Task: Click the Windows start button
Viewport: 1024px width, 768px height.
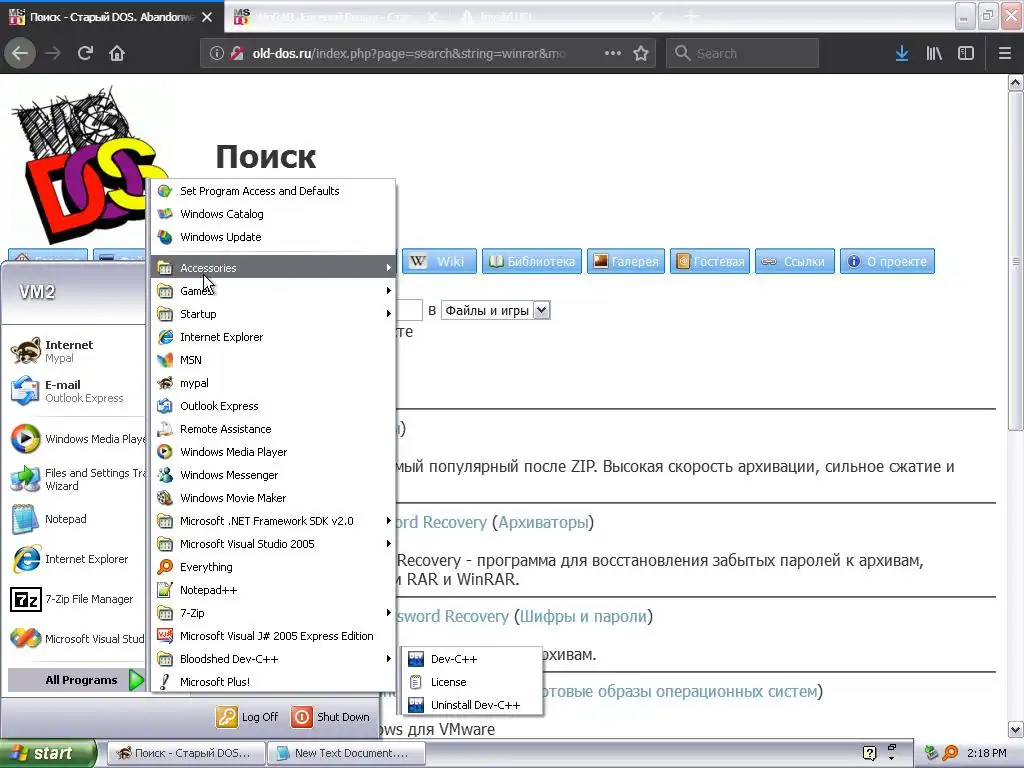Action: point(47,753)
